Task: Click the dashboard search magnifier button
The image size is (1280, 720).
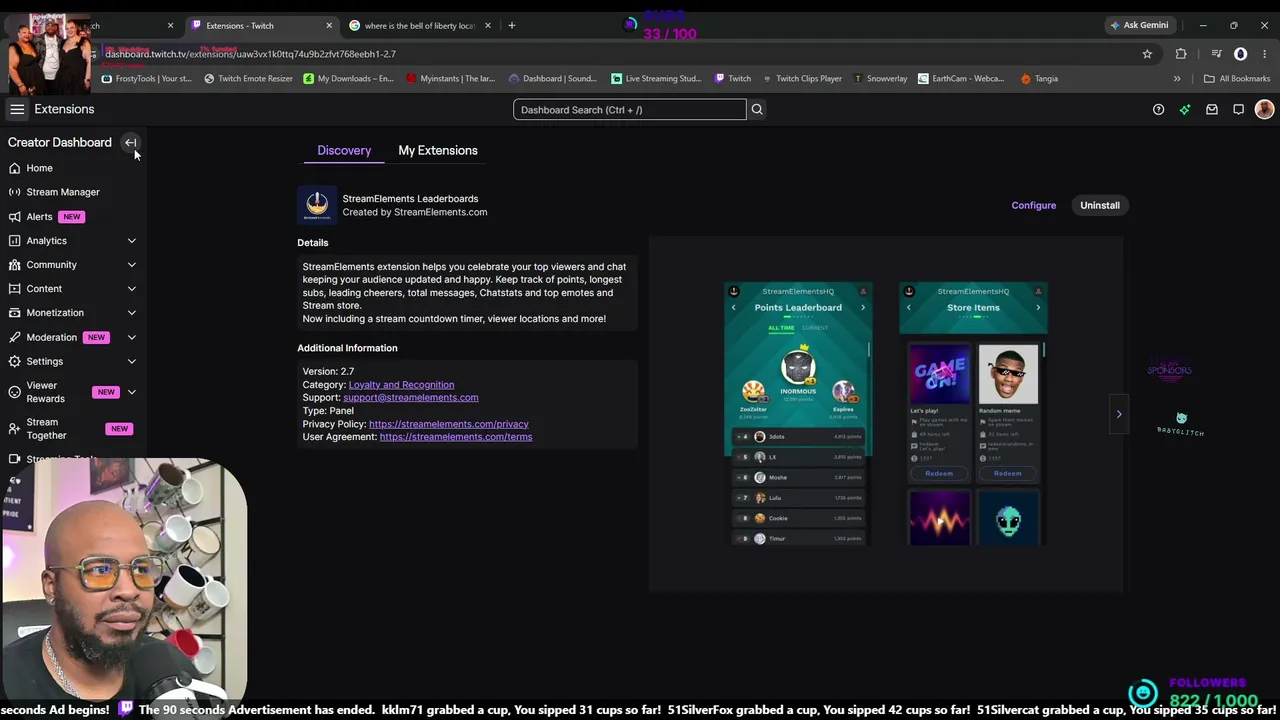Action: pyautogui.click(x=757, y=109)
